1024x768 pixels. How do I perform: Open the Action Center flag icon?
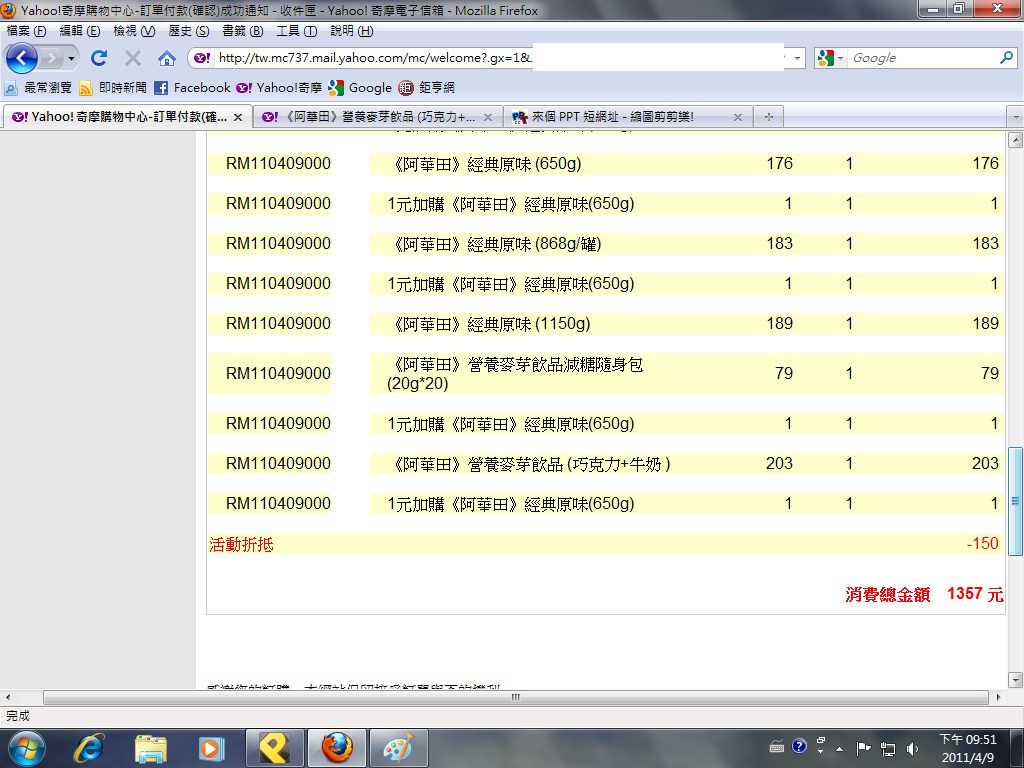point(863,748)
